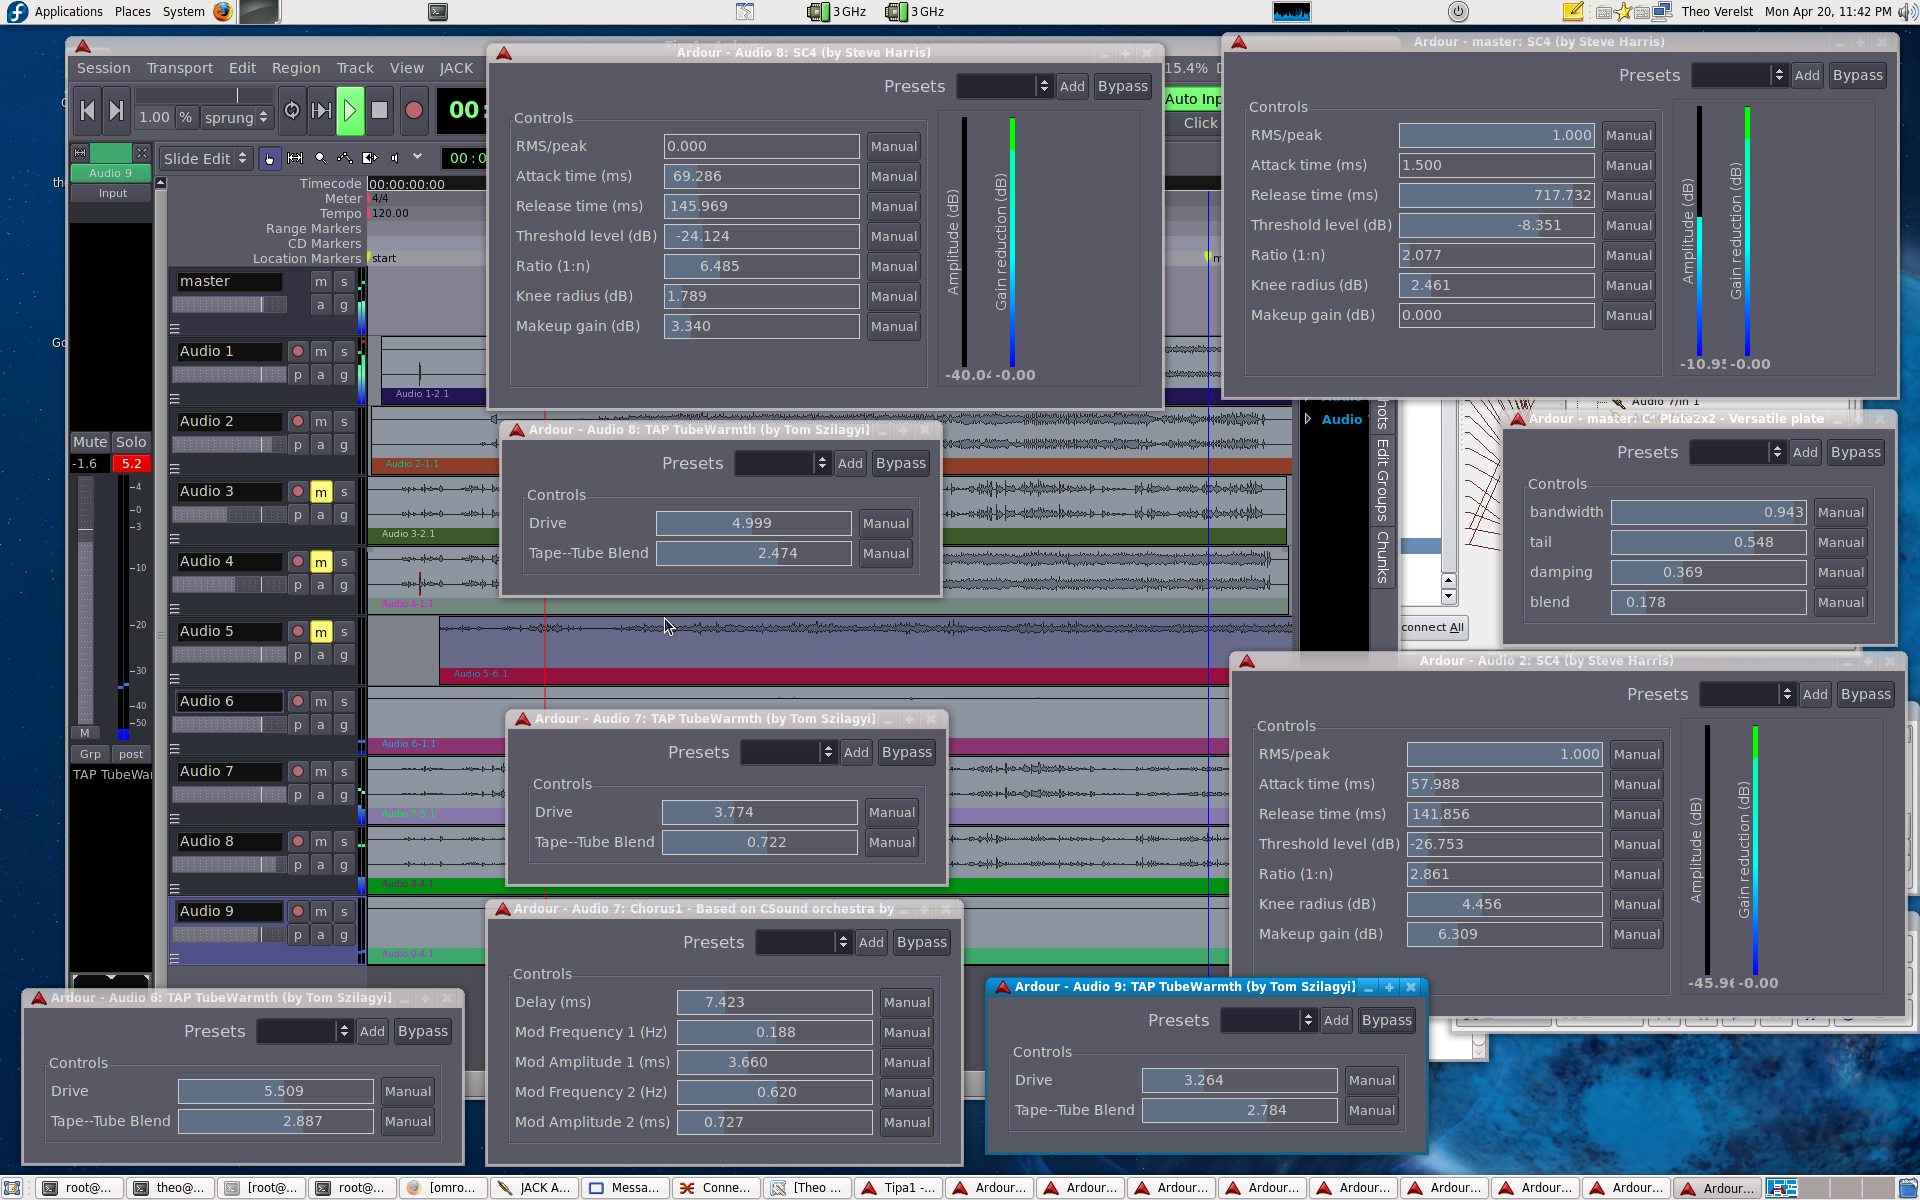Open the GNOME Applications menu
This screenshot has width=1920, height=1200.
pyautogui.click(x=68, y=12)
